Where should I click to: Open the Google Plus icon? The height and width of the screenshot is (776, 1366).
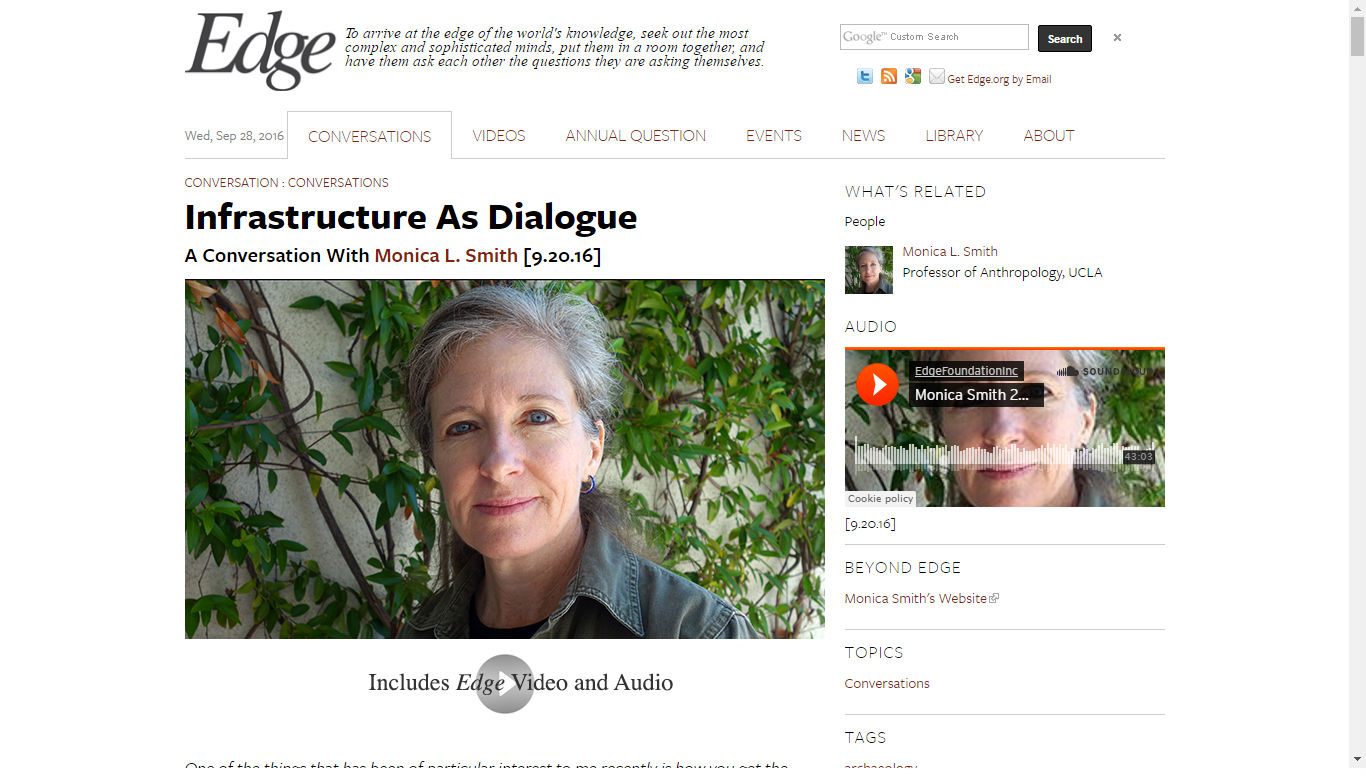point(913,77)
